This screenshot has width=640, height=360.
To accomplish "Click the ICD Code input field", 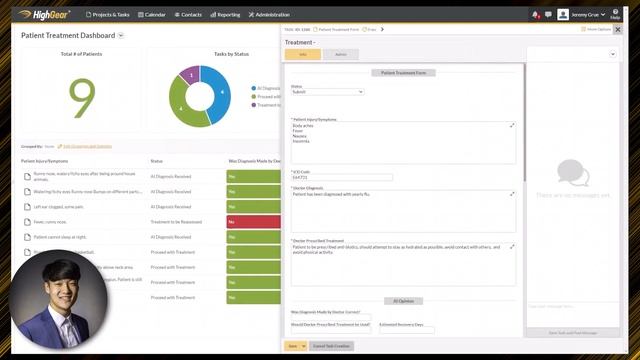I will tap(342, 178).
